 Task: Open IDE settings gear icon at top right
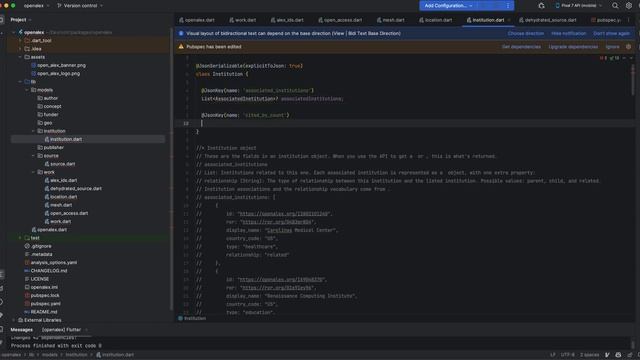[x=629, y=6]
